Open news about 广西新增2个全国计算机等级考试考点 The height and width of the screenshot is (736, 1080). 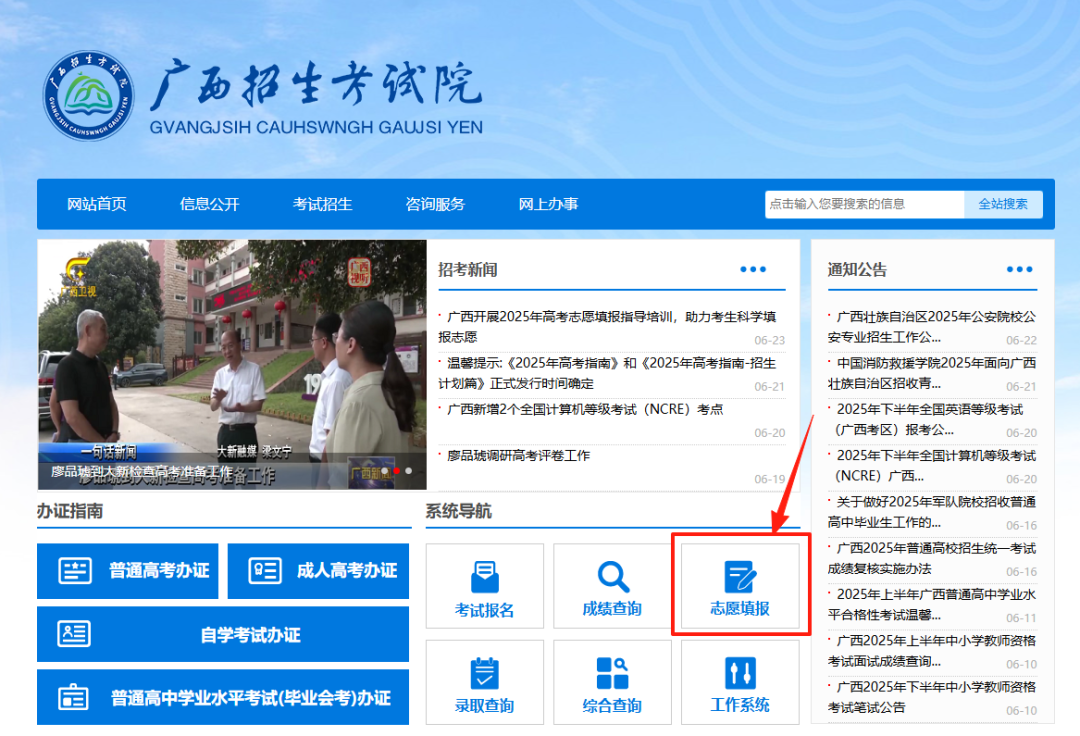[585, 409]
